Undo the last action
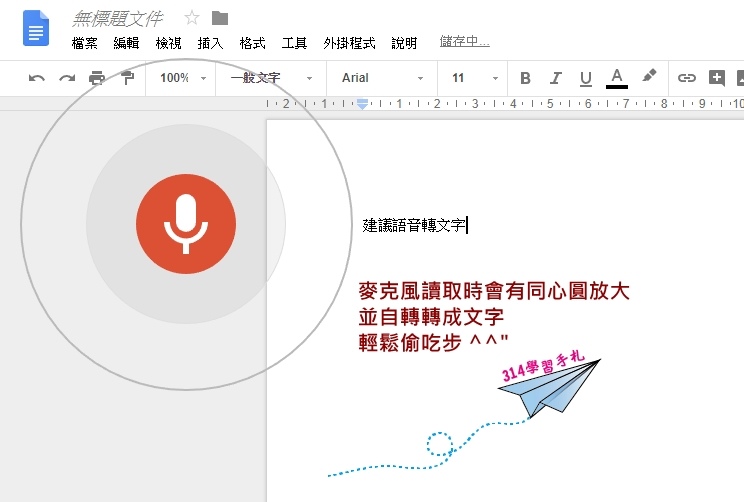The height and width of the screenshot is (502, 744). click(x=37, y=78)
